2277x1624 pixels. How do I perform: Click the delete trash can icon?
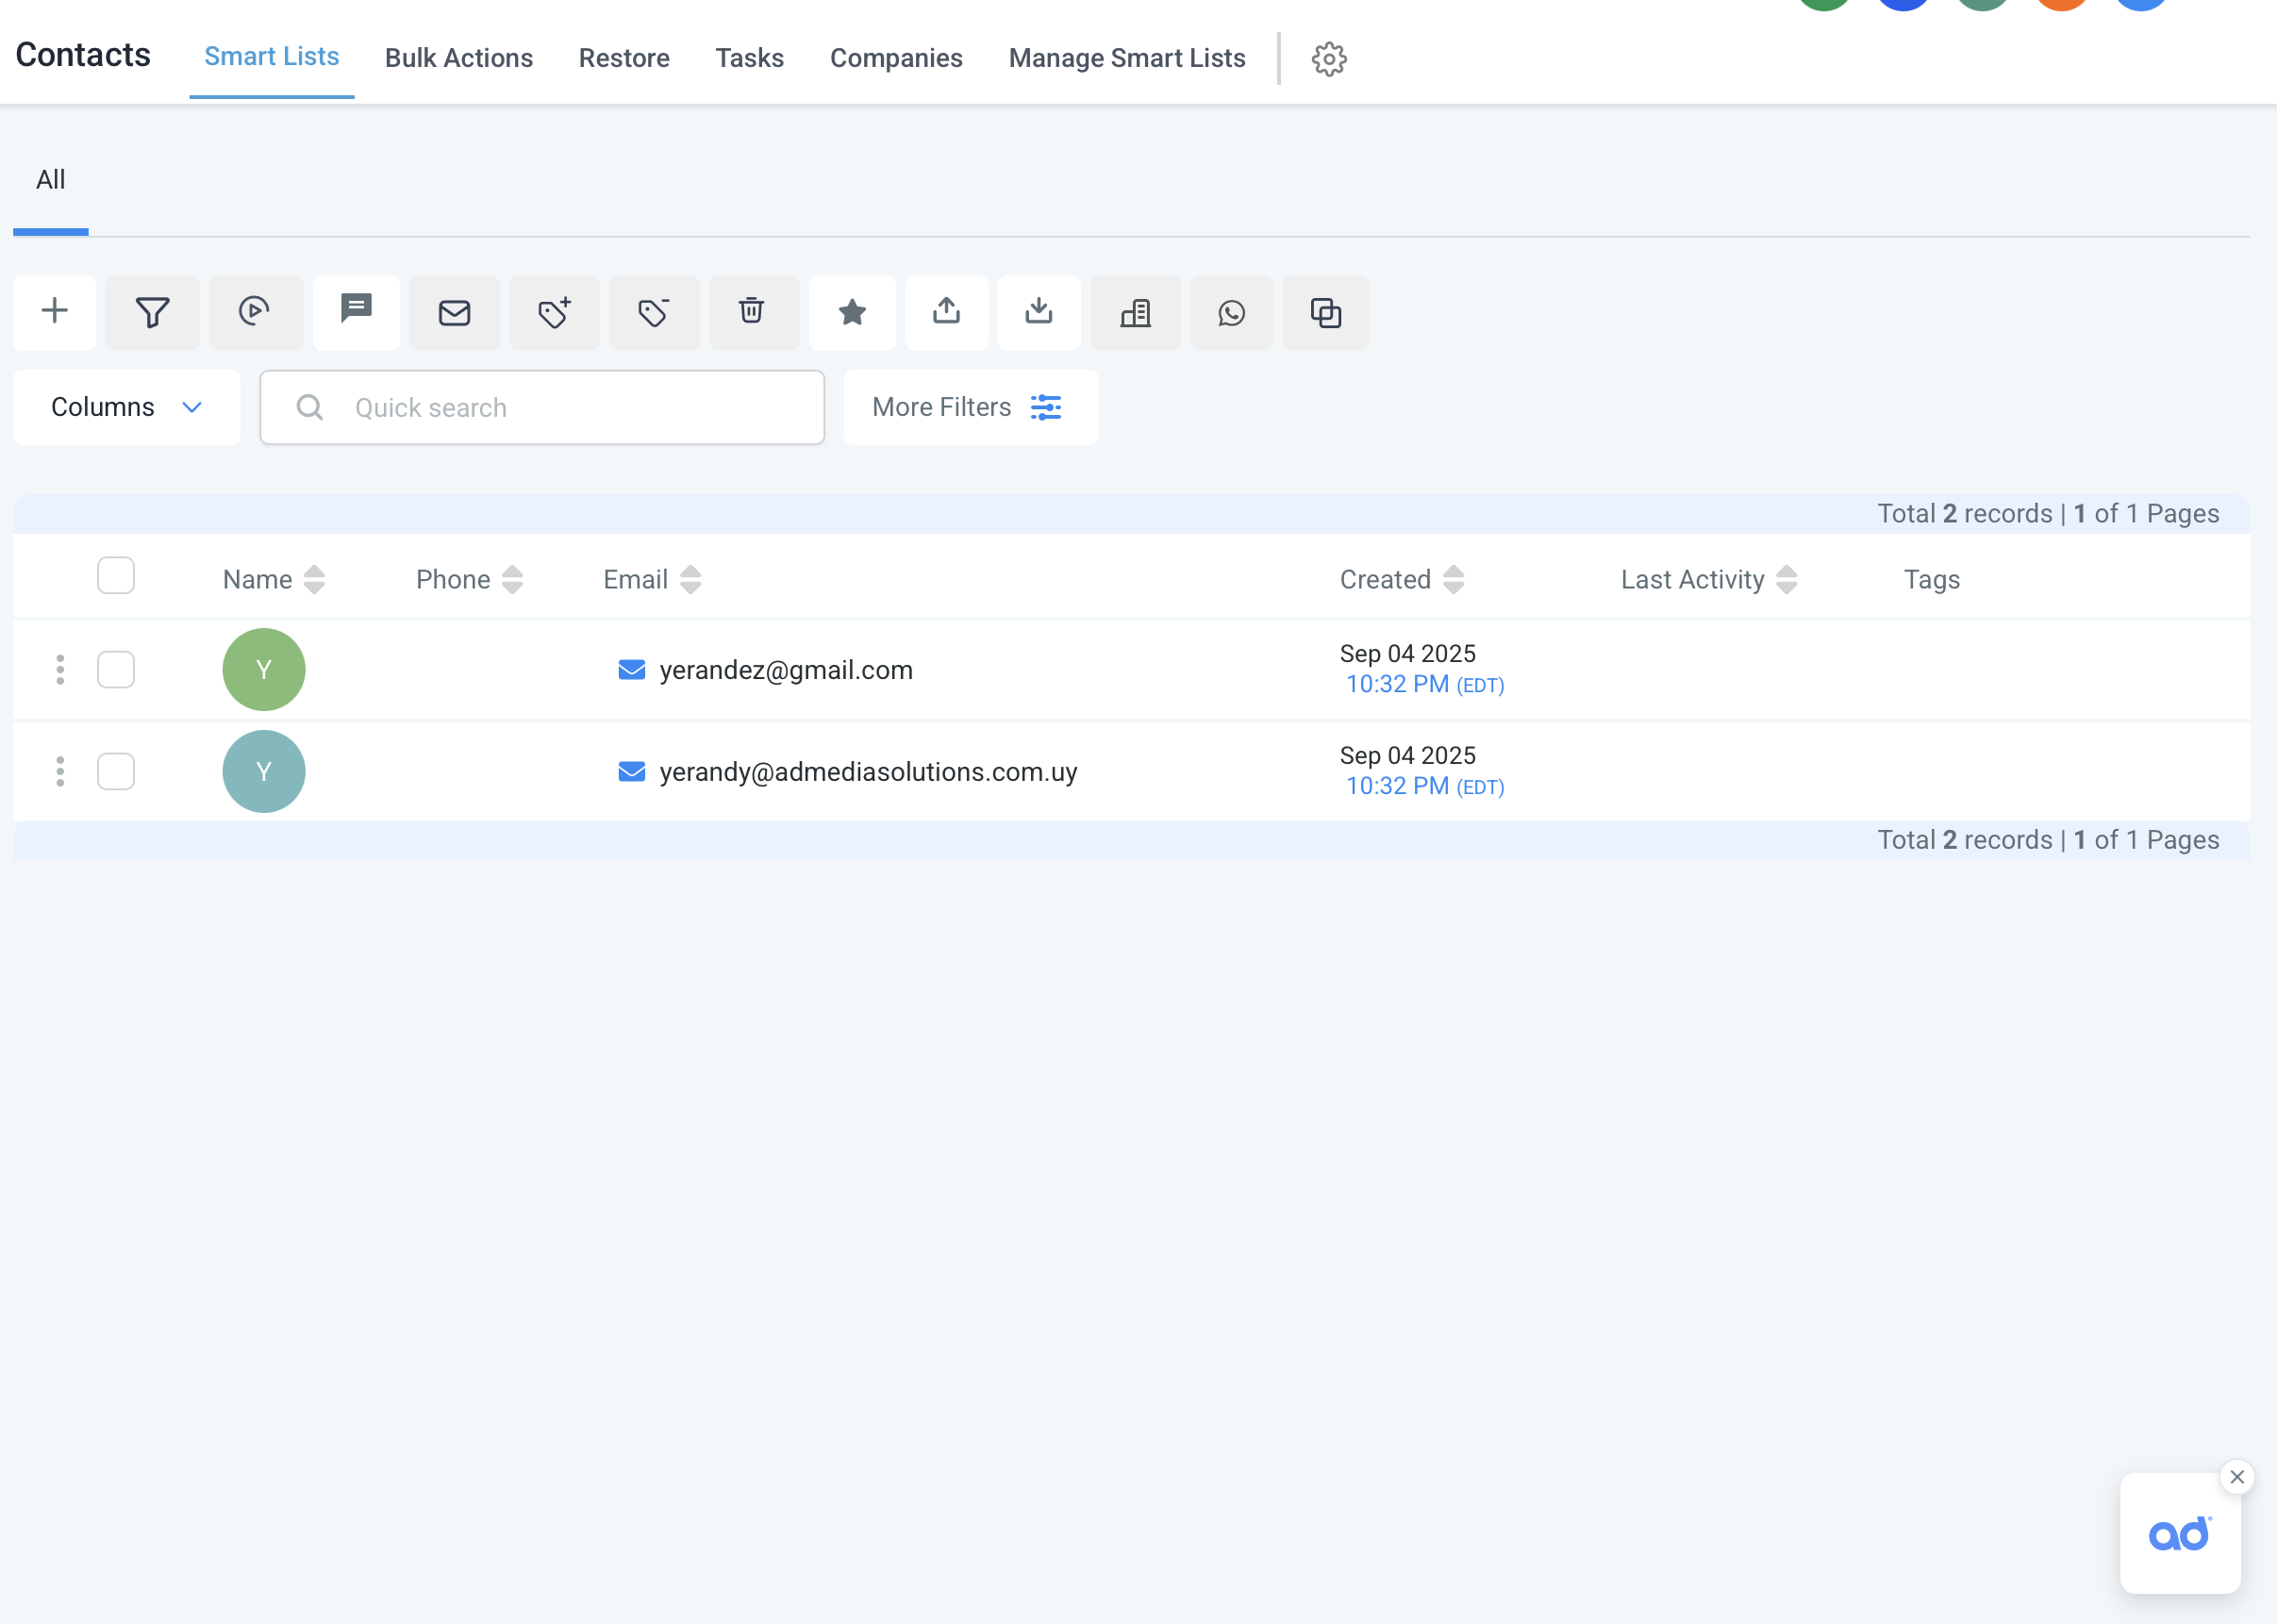tap(752, 312)
